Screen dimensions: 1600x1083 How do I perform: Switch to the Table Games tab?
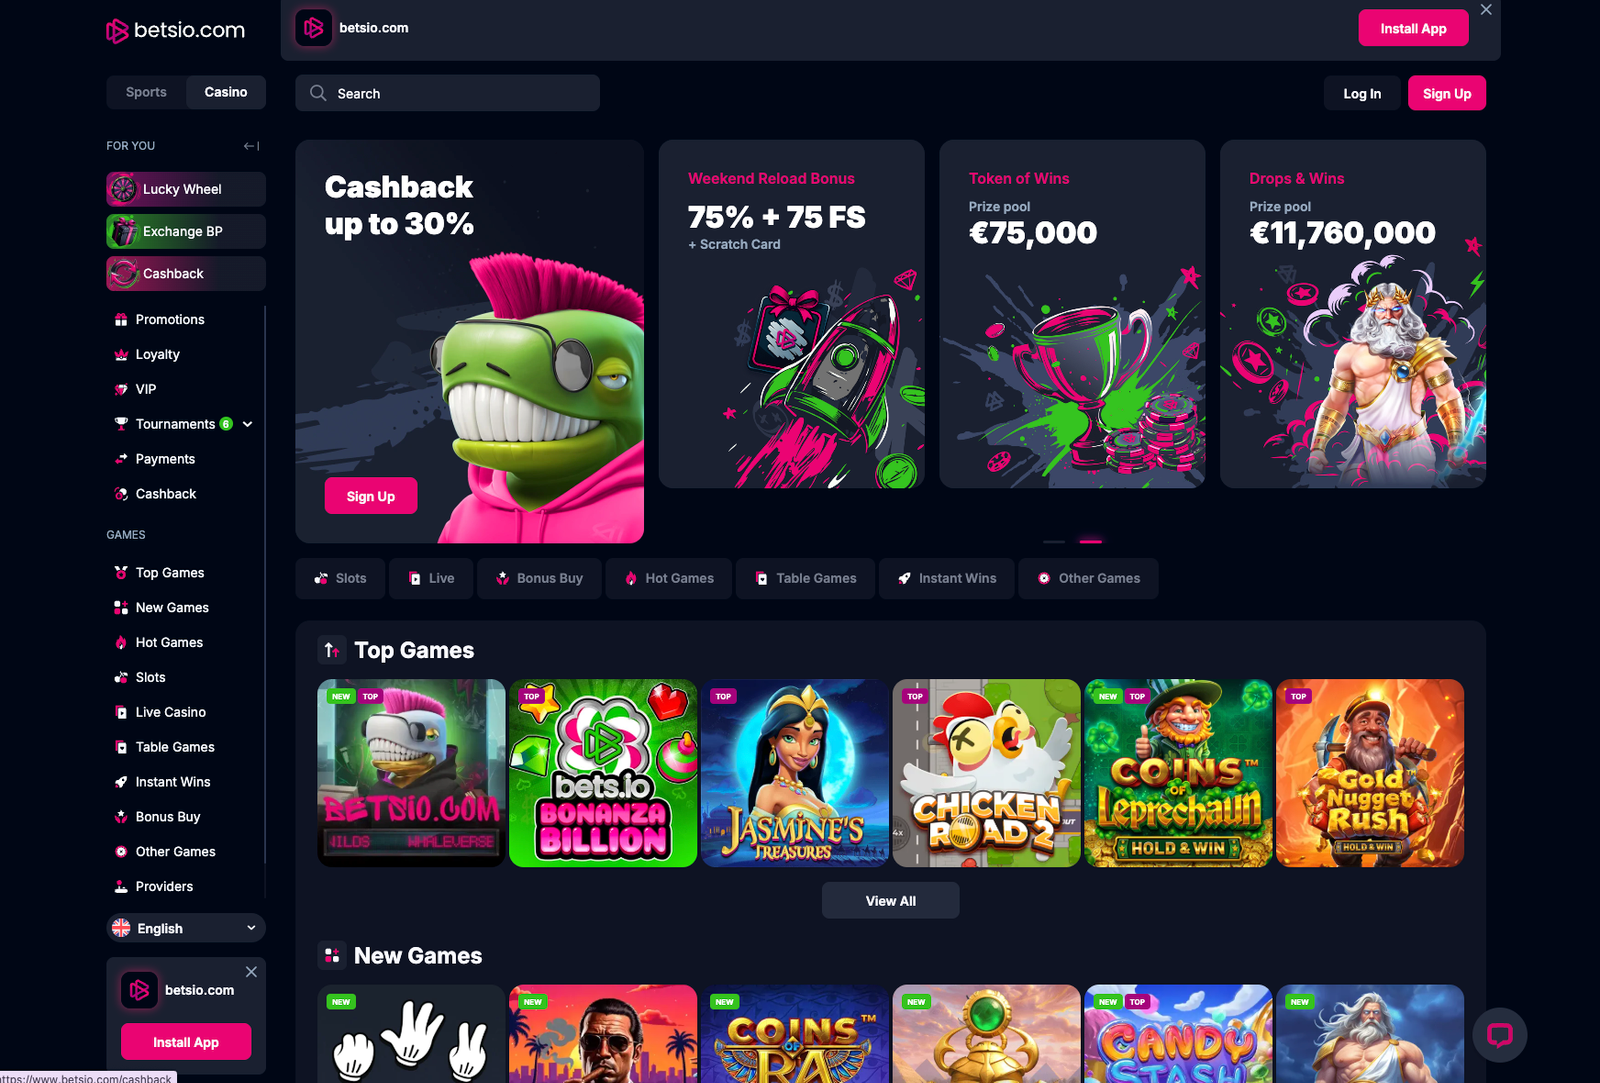(x=806, y=578)
